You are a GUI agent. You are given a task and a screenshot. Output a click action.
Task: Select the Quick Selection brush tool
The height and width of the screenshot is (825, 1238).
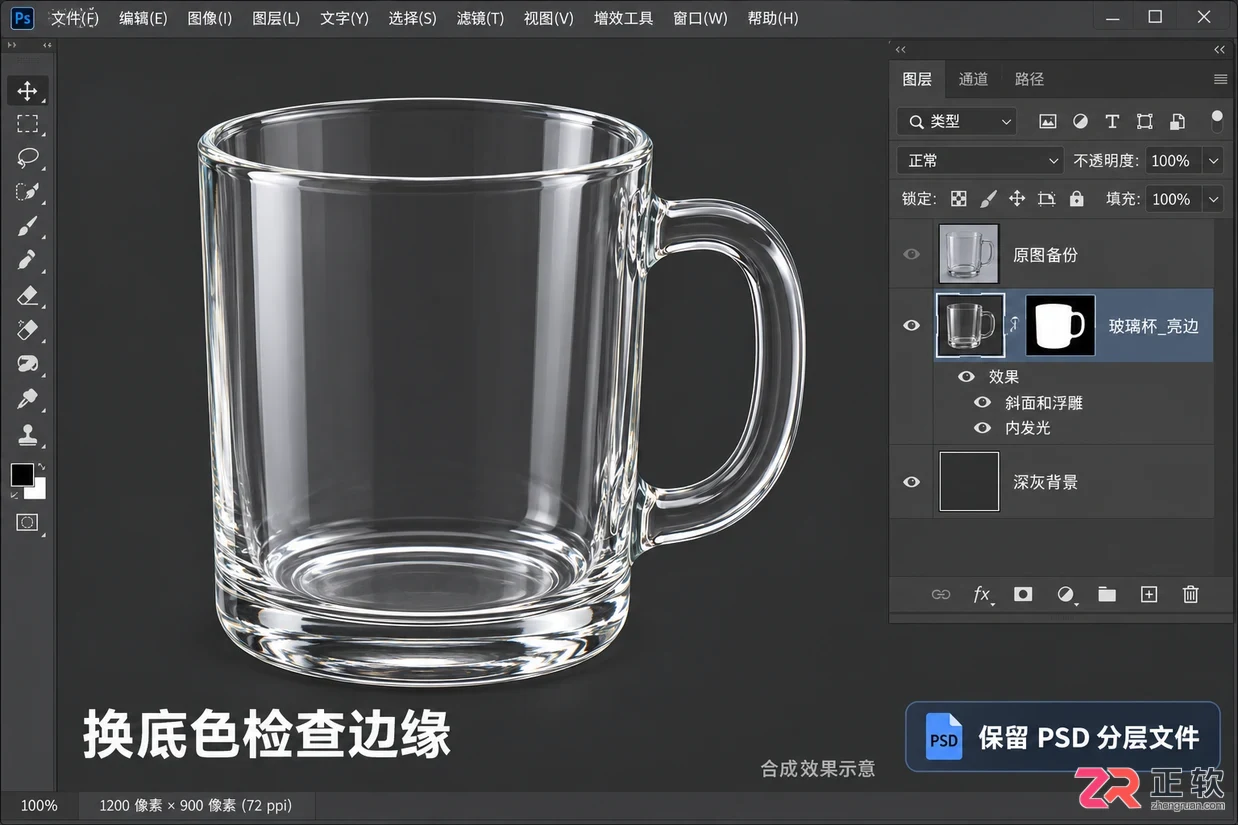pos(27,192)
